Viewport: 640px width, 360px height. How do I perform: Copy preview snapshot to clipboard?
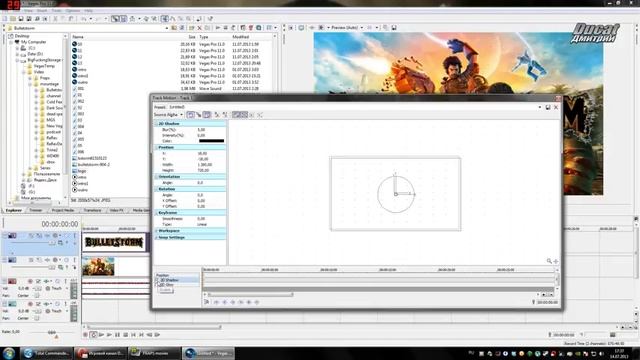(x=386, y=28)
